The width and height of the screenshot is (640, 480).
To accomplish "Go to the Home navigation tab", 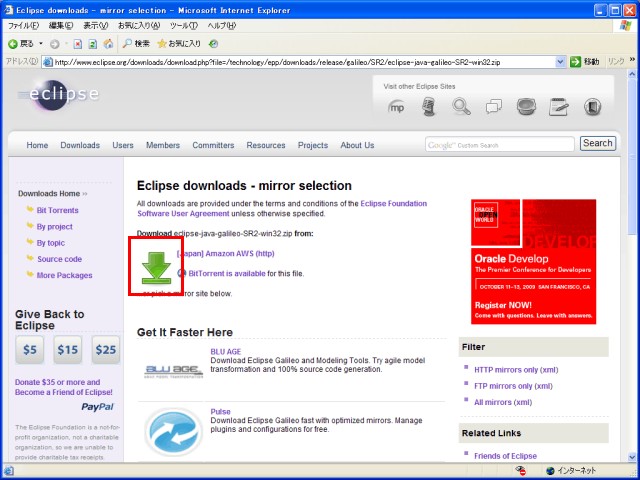I will coord(37,145).
